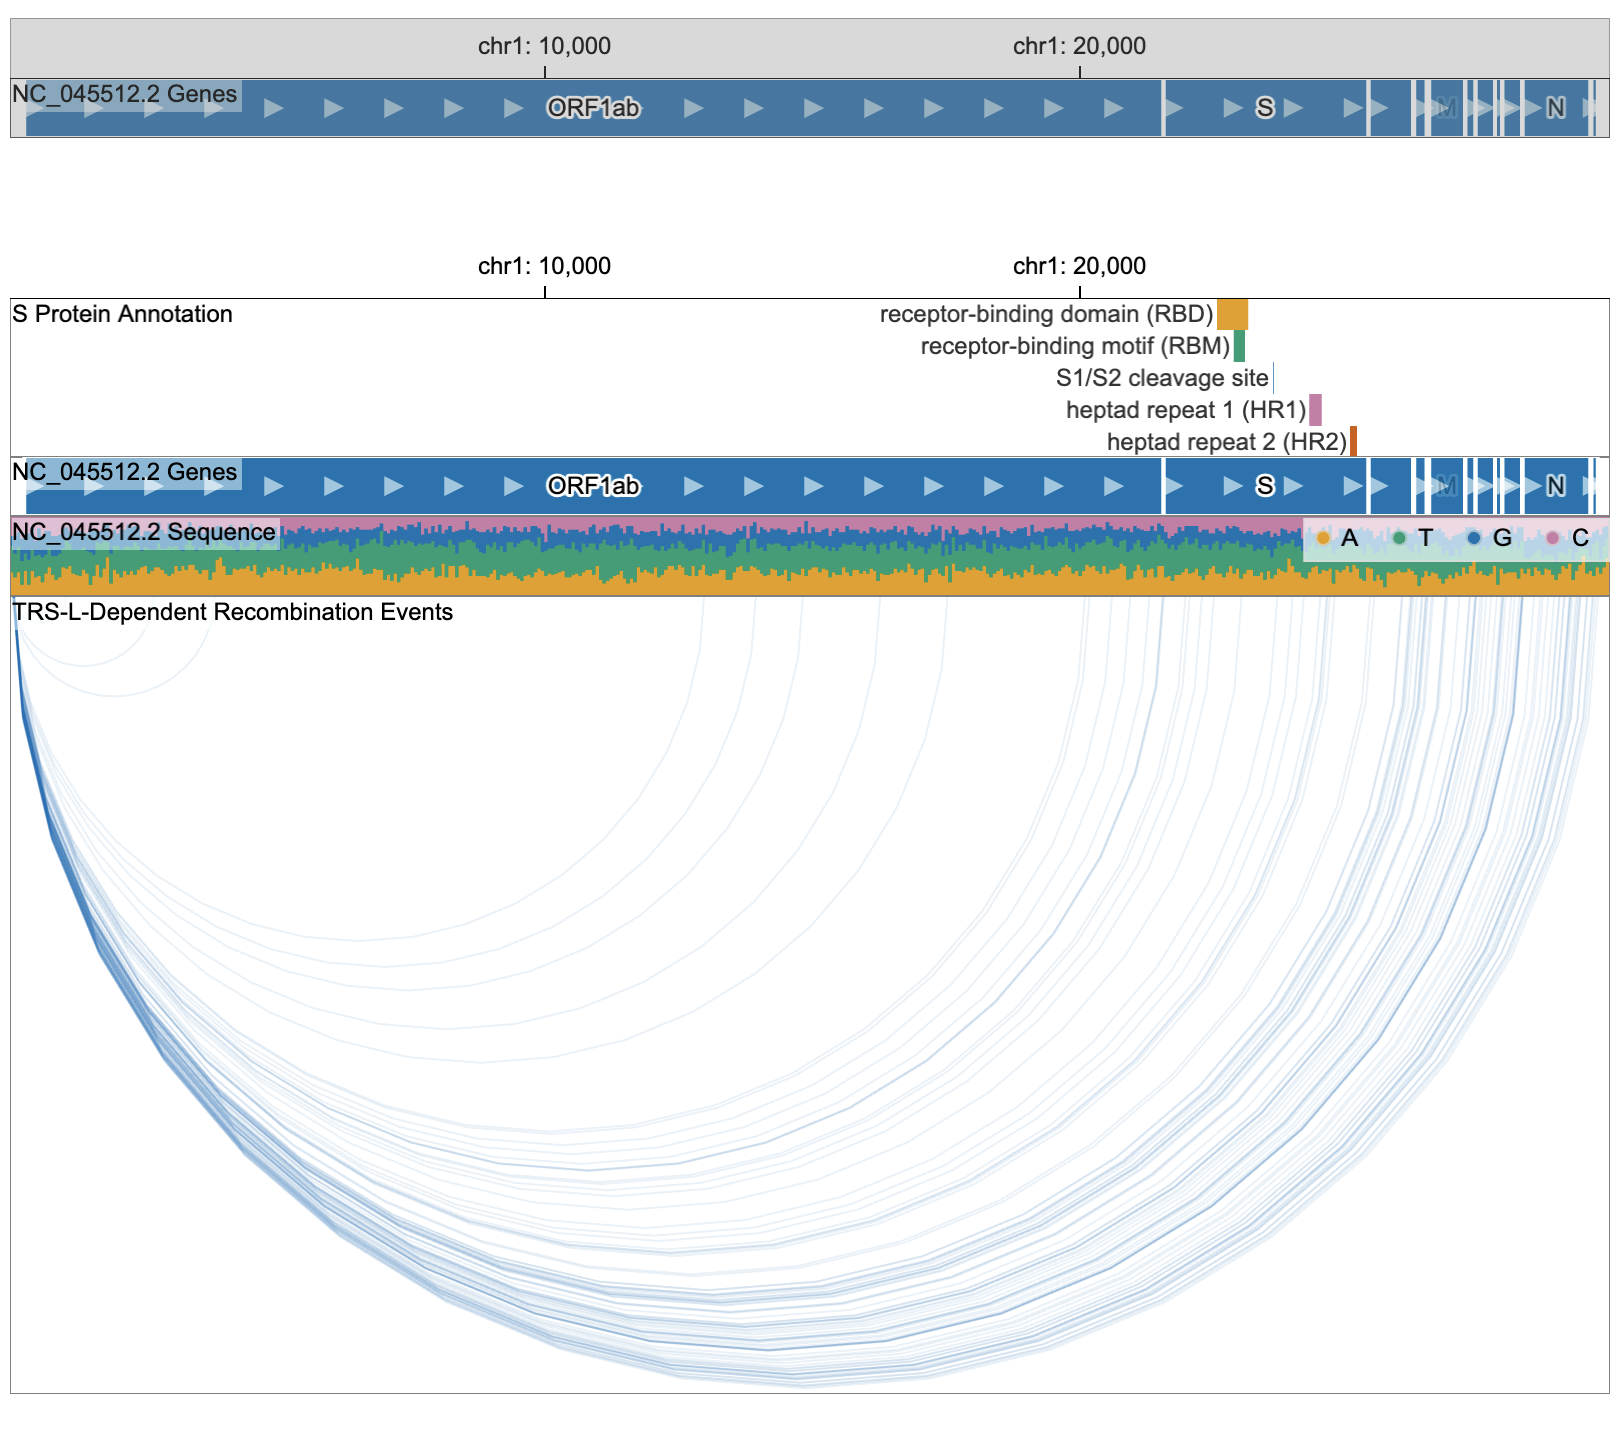Screen dimensions: 1616x1436
Task: Click top axis tick 'chr1: 10,000'
Action: [x=544, y=46]
